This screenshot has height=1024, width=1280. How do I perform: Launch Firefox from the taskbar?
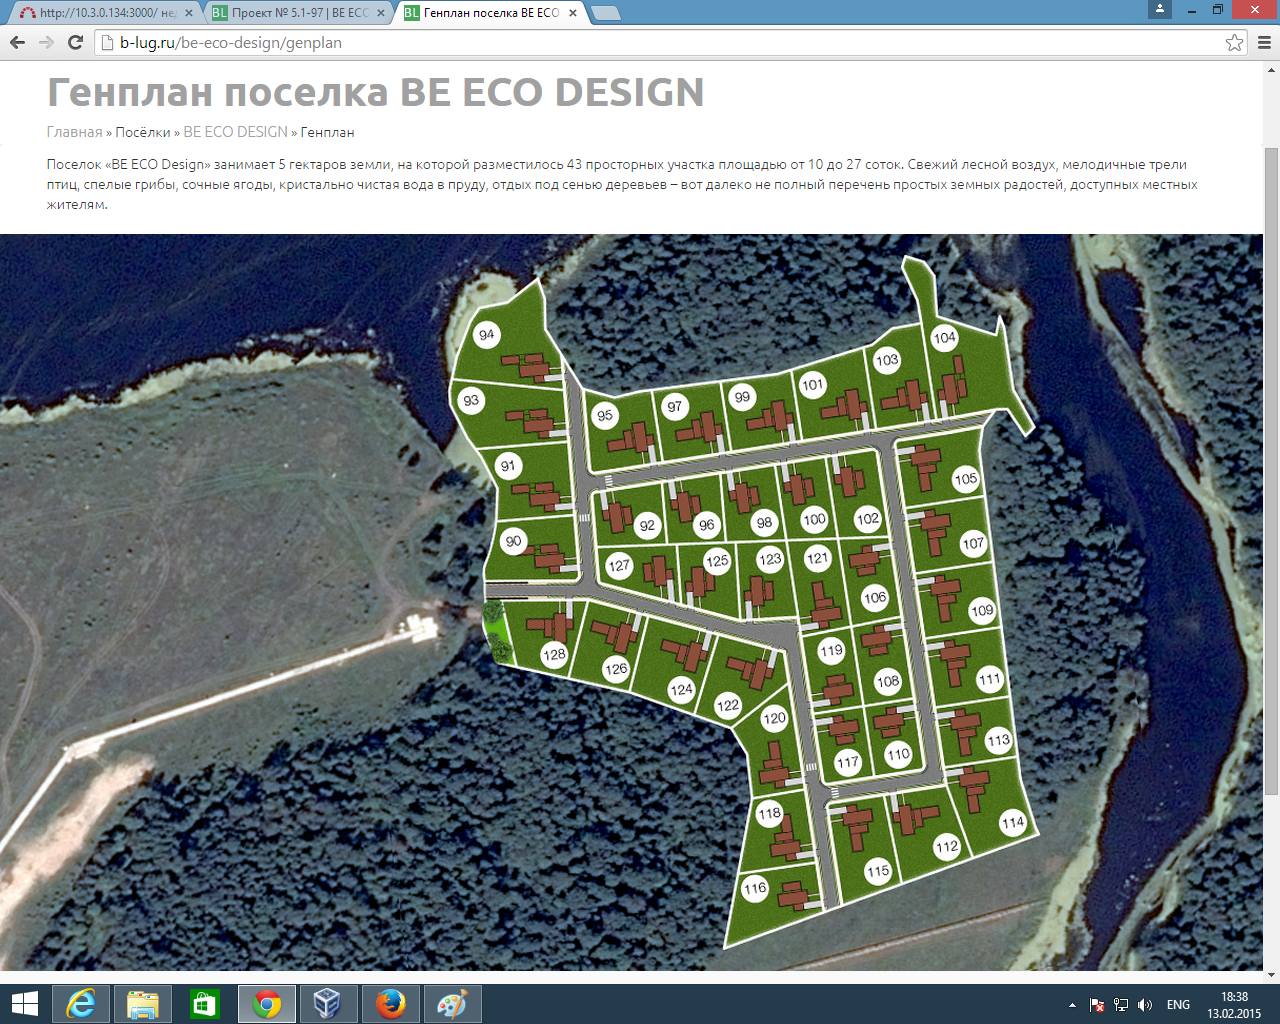pyautogui.click(x=390, y=1003)
